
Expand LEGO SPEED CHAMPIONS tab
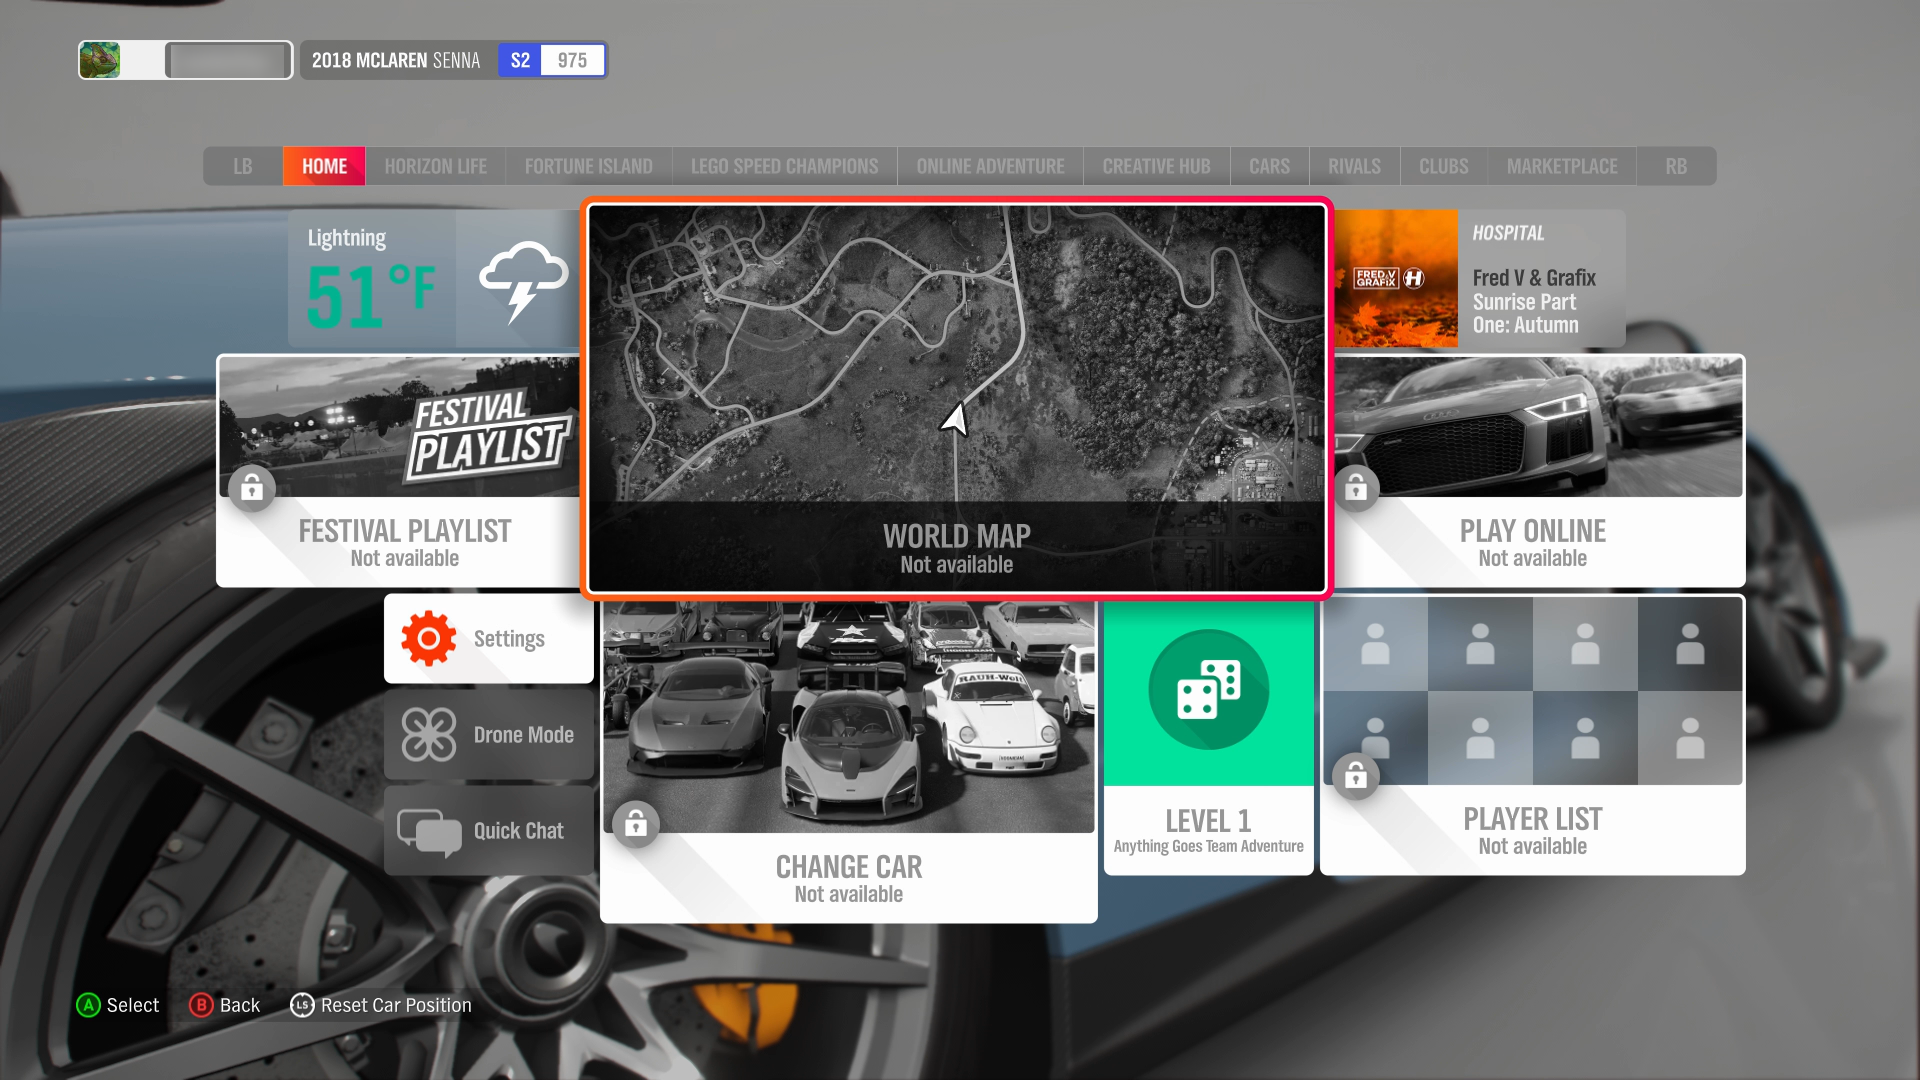coord(785,164)
